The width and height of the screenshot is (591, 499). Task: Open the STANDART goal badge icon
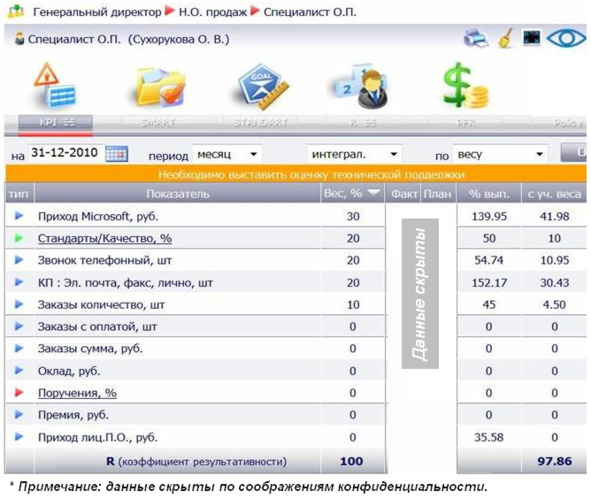point(263,87)
